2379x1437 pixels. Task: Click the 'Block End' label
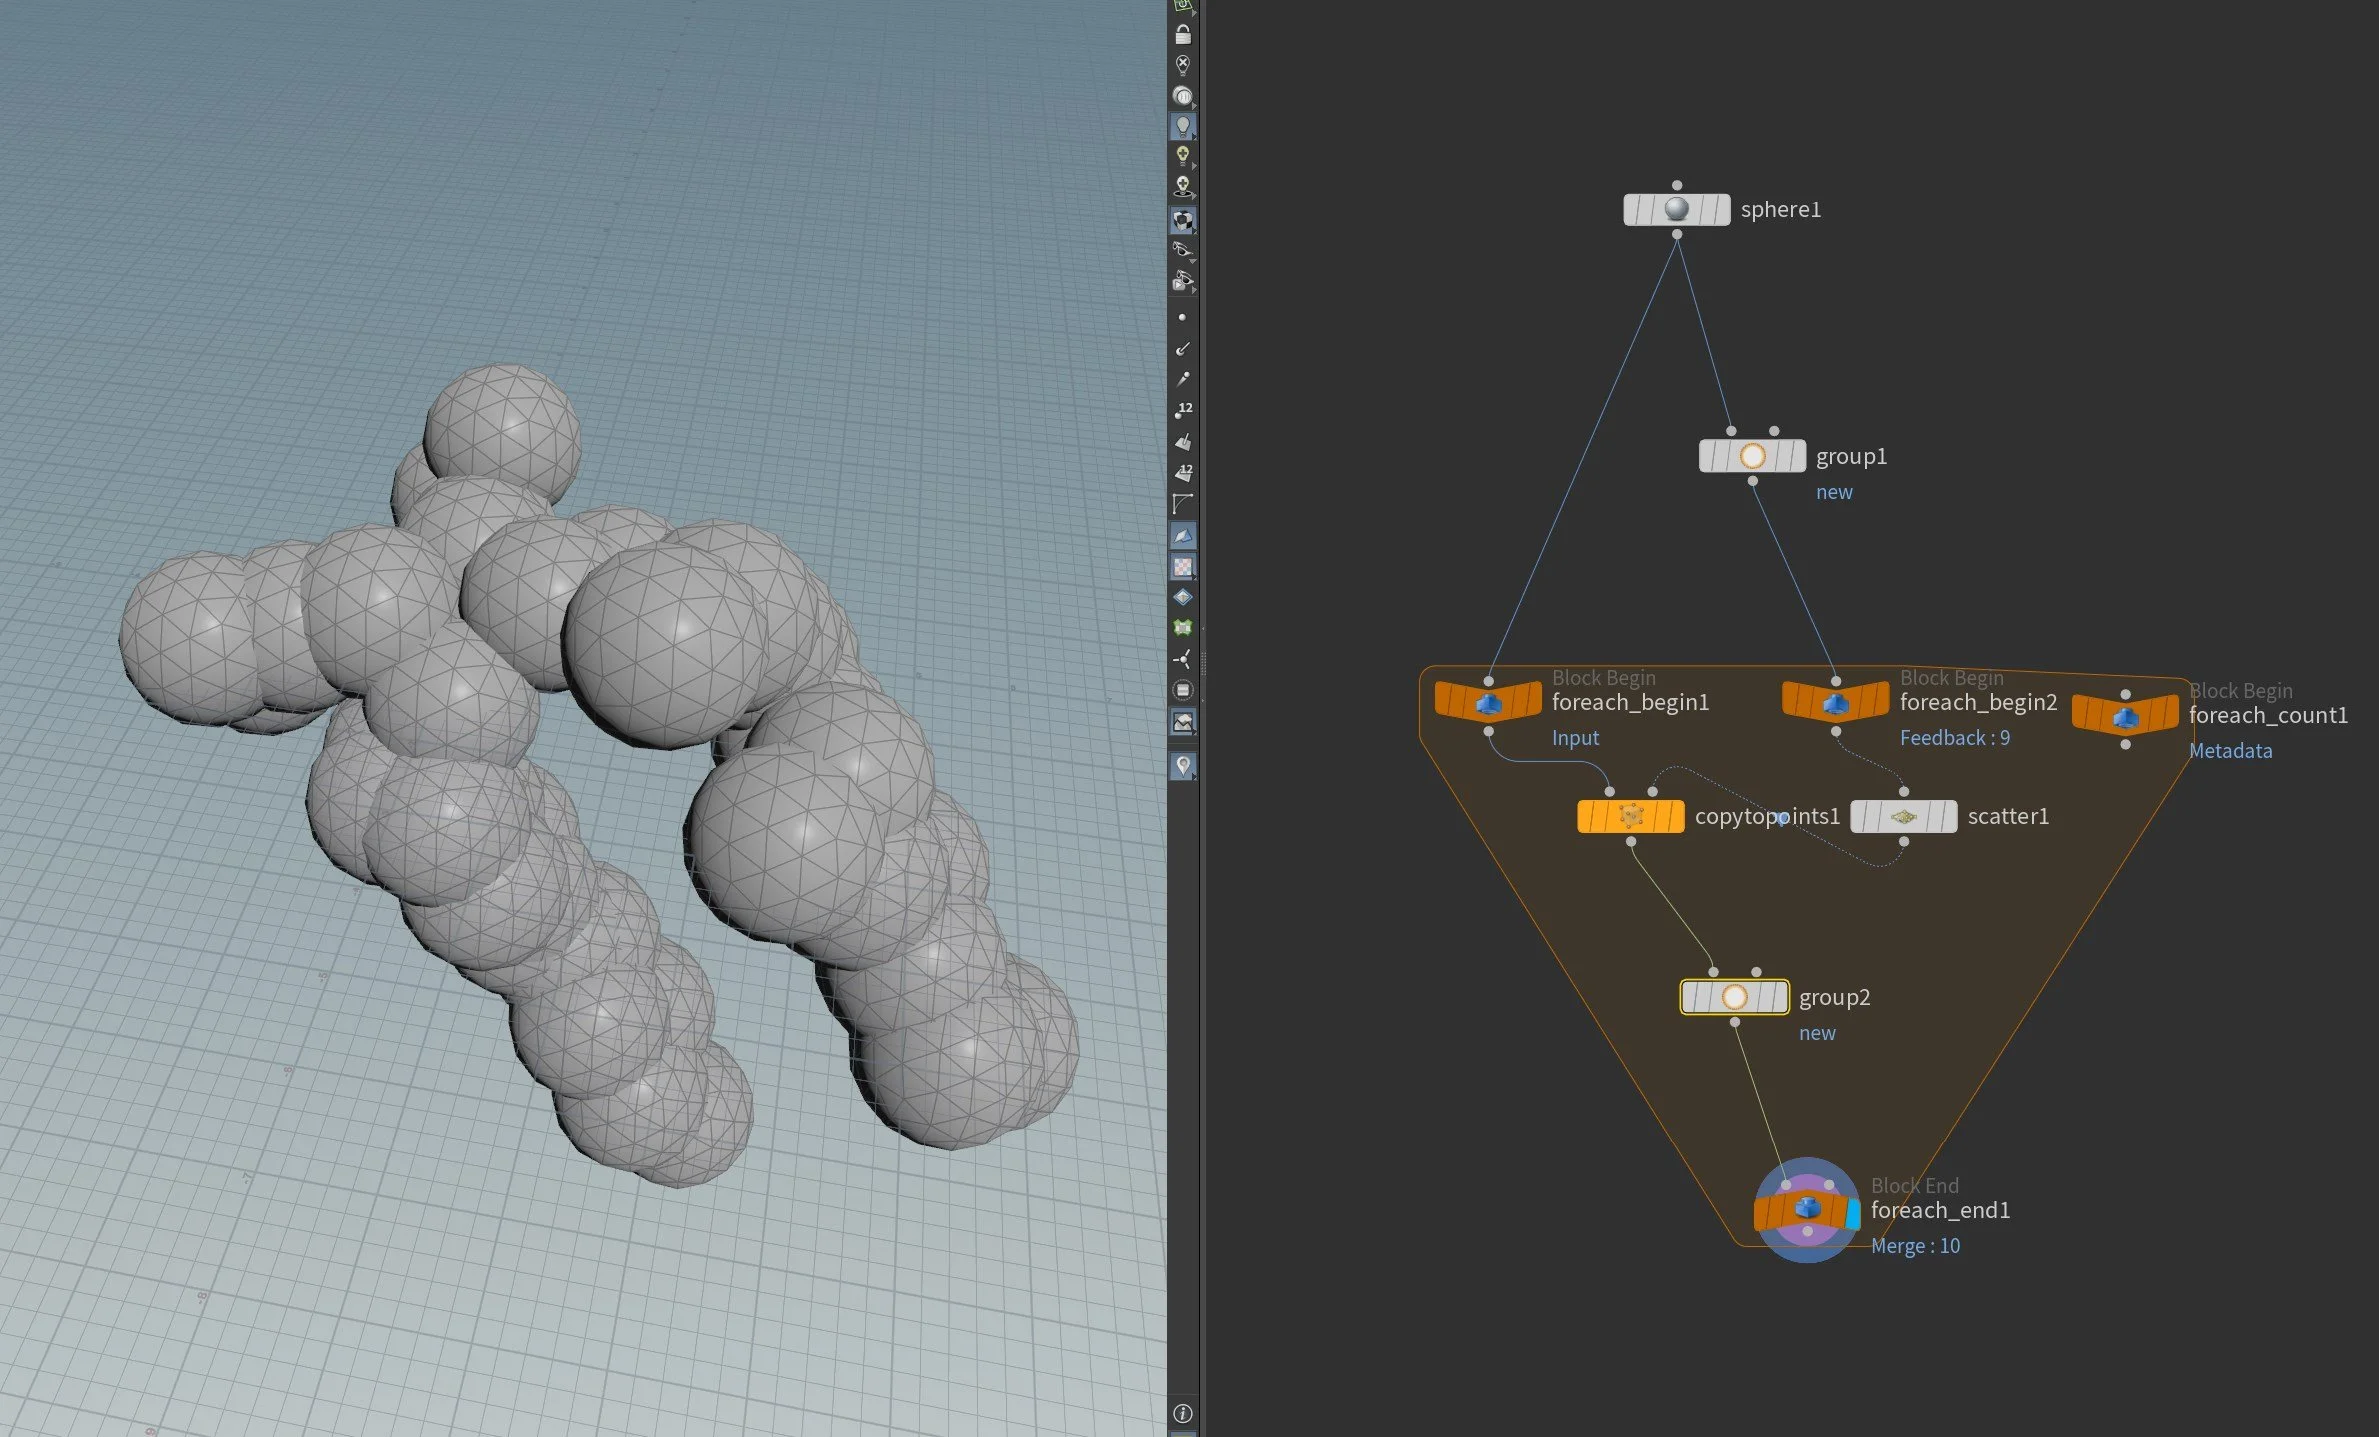(x=1914, y=1186)
